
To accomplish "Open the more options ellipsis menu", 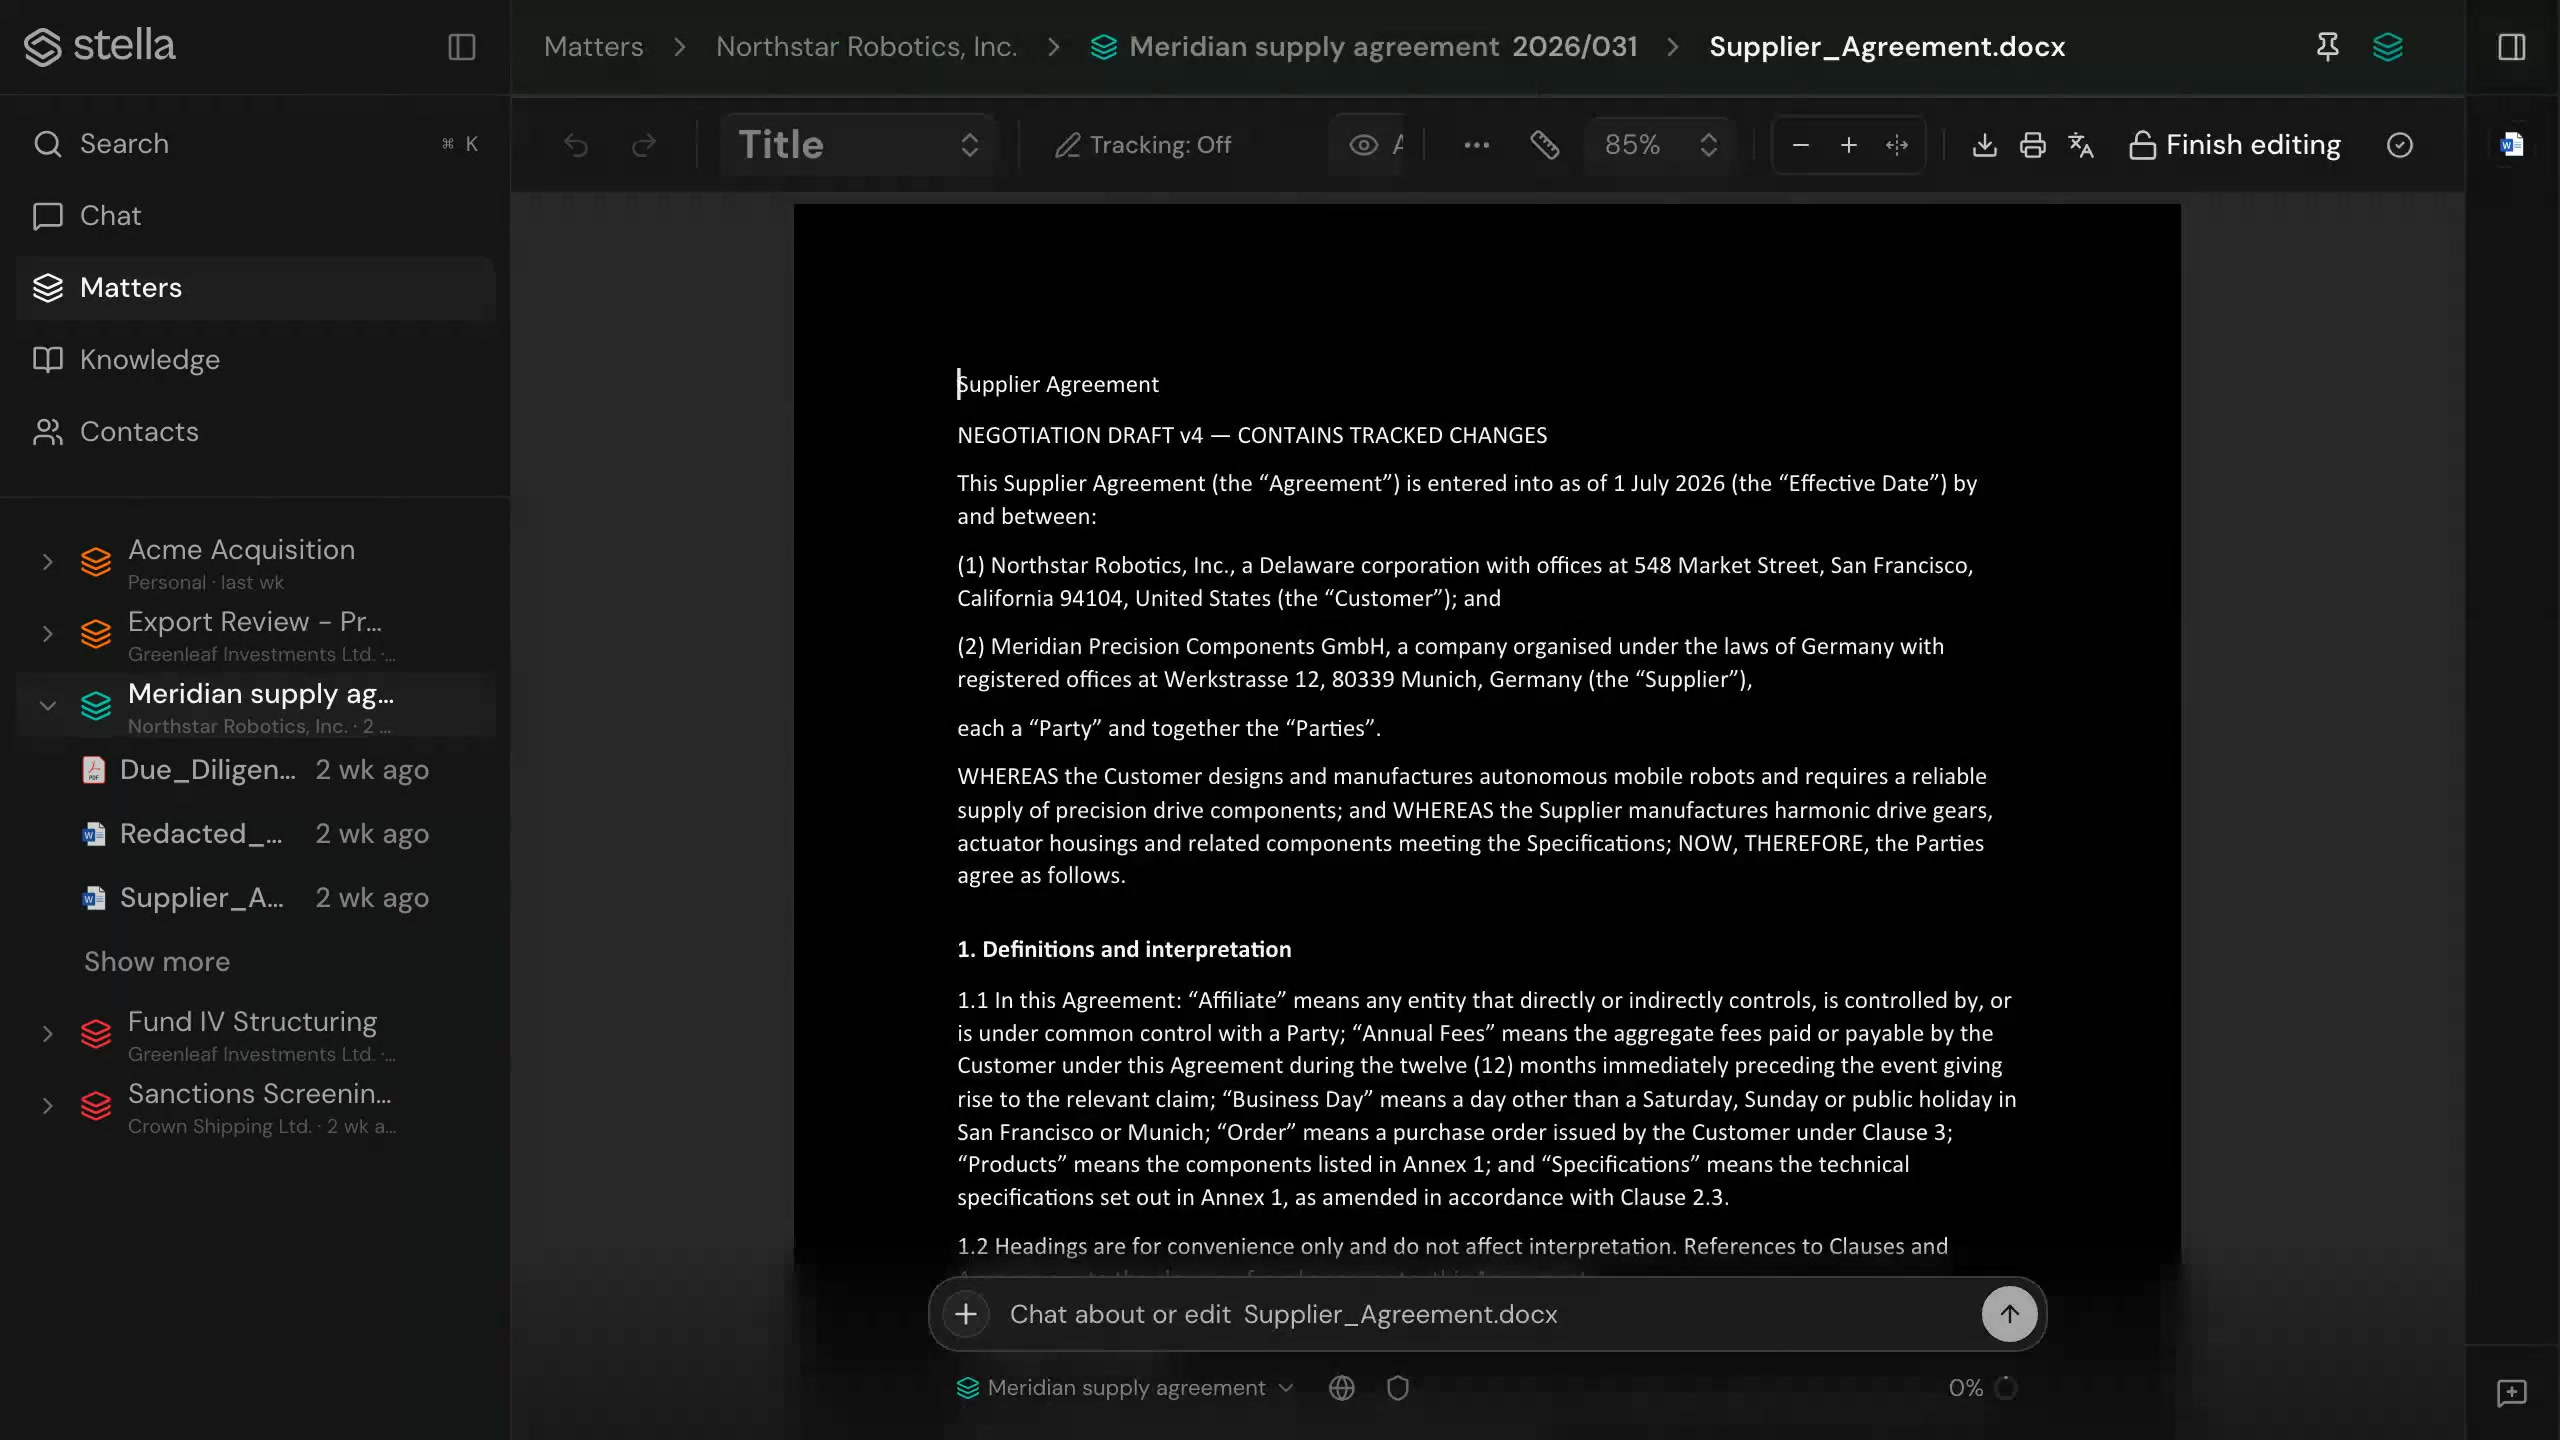I will pyautogui.click(x=1476, y=146).
